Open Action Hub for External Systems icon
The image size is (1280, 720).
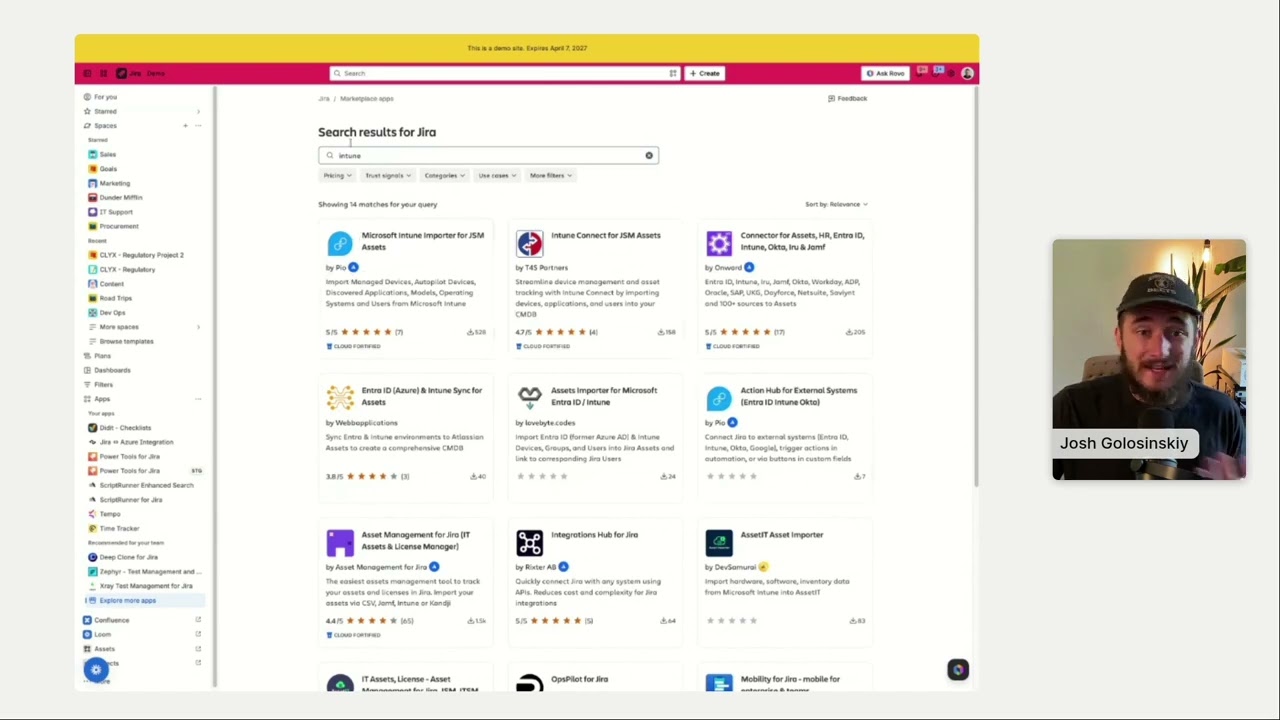(719, 398)
